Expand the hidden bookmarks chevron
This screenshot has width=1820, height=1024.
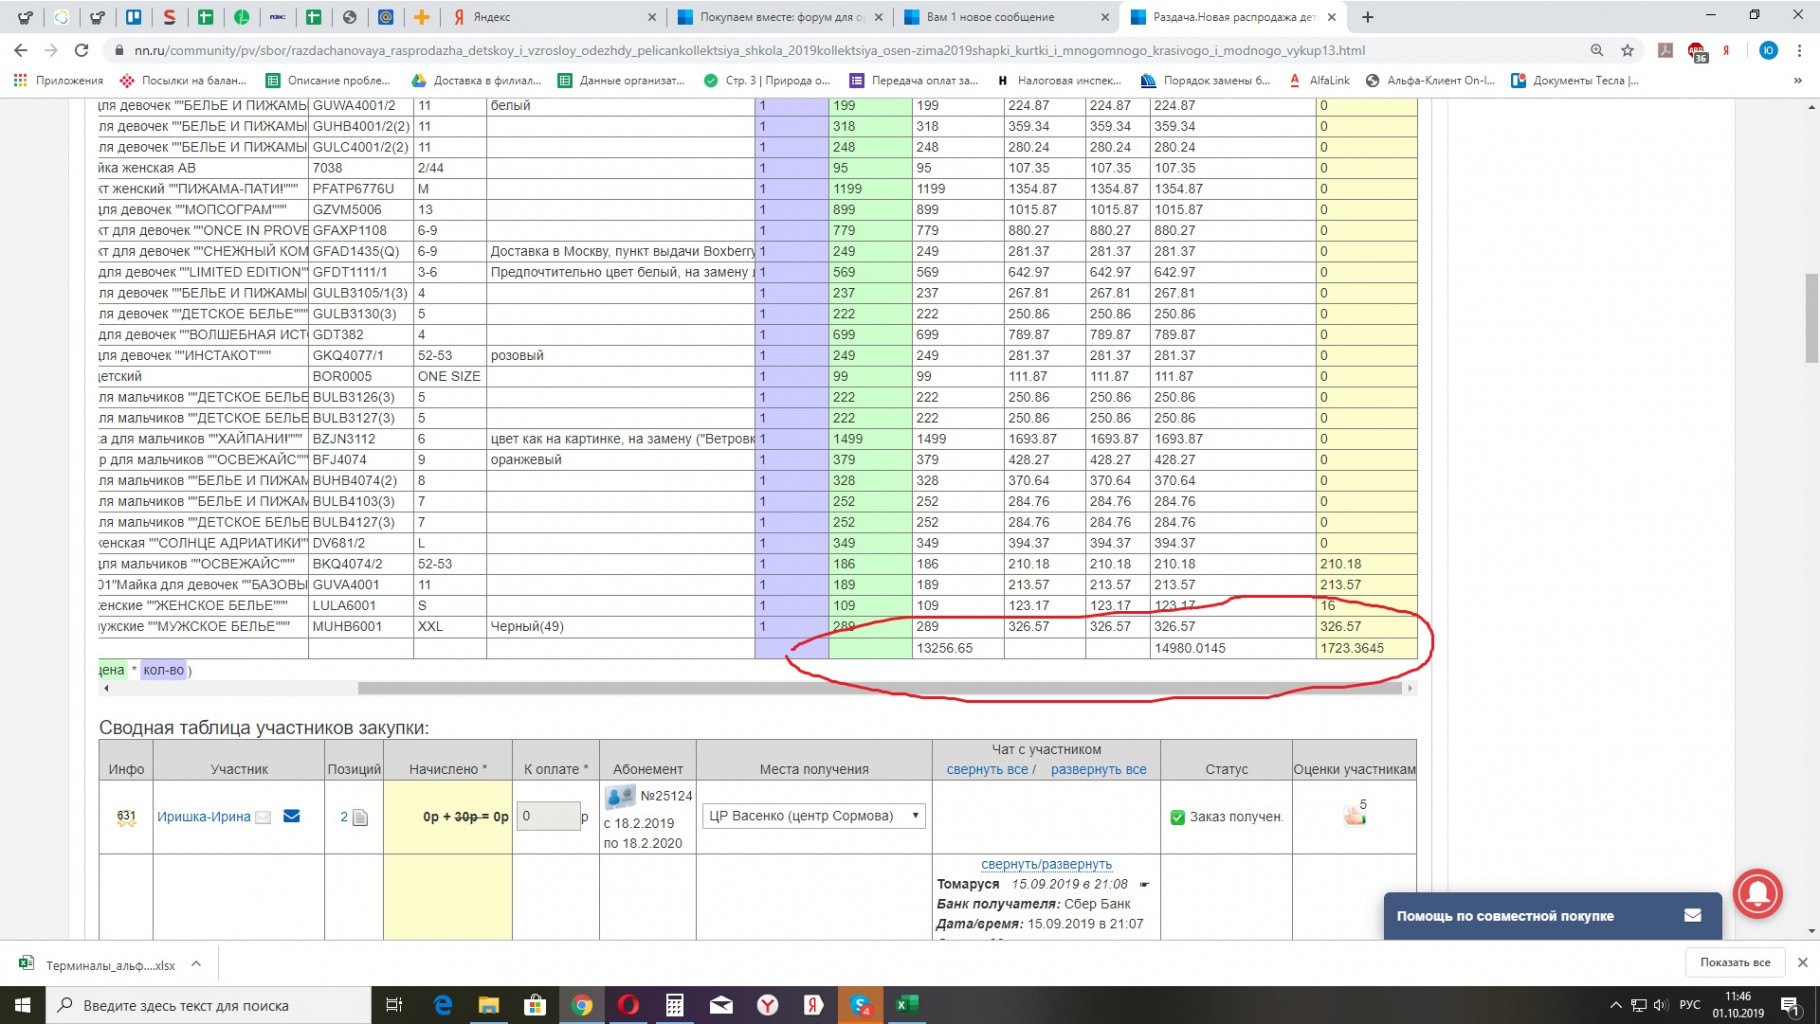(1798, 80)
